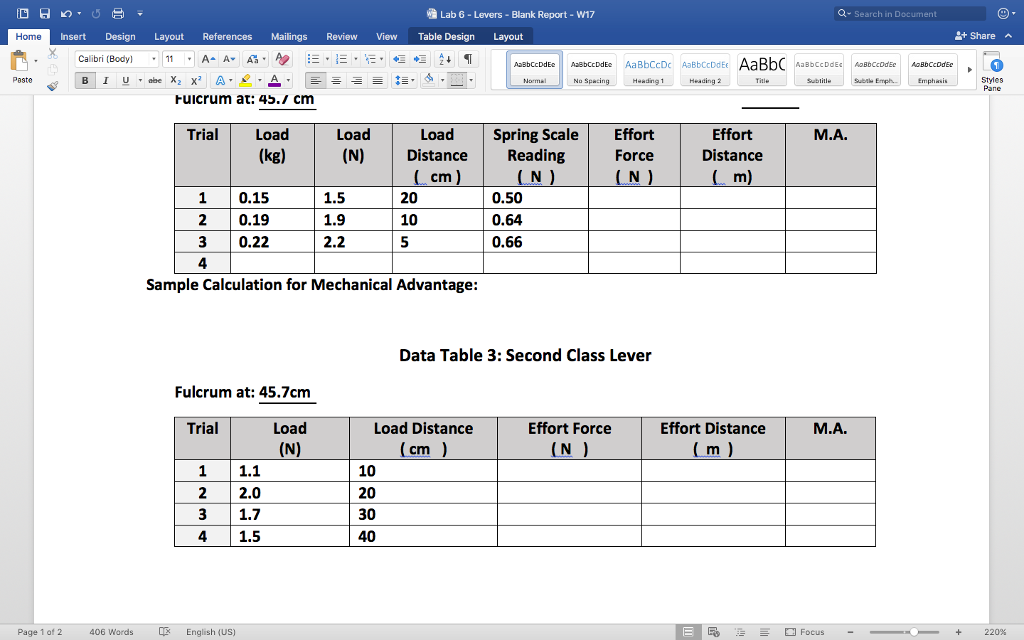Image resolution: width=1024 pixels, height=640 pixels.
Task: Toggle paragraph marks visibility
Action: 468,60
